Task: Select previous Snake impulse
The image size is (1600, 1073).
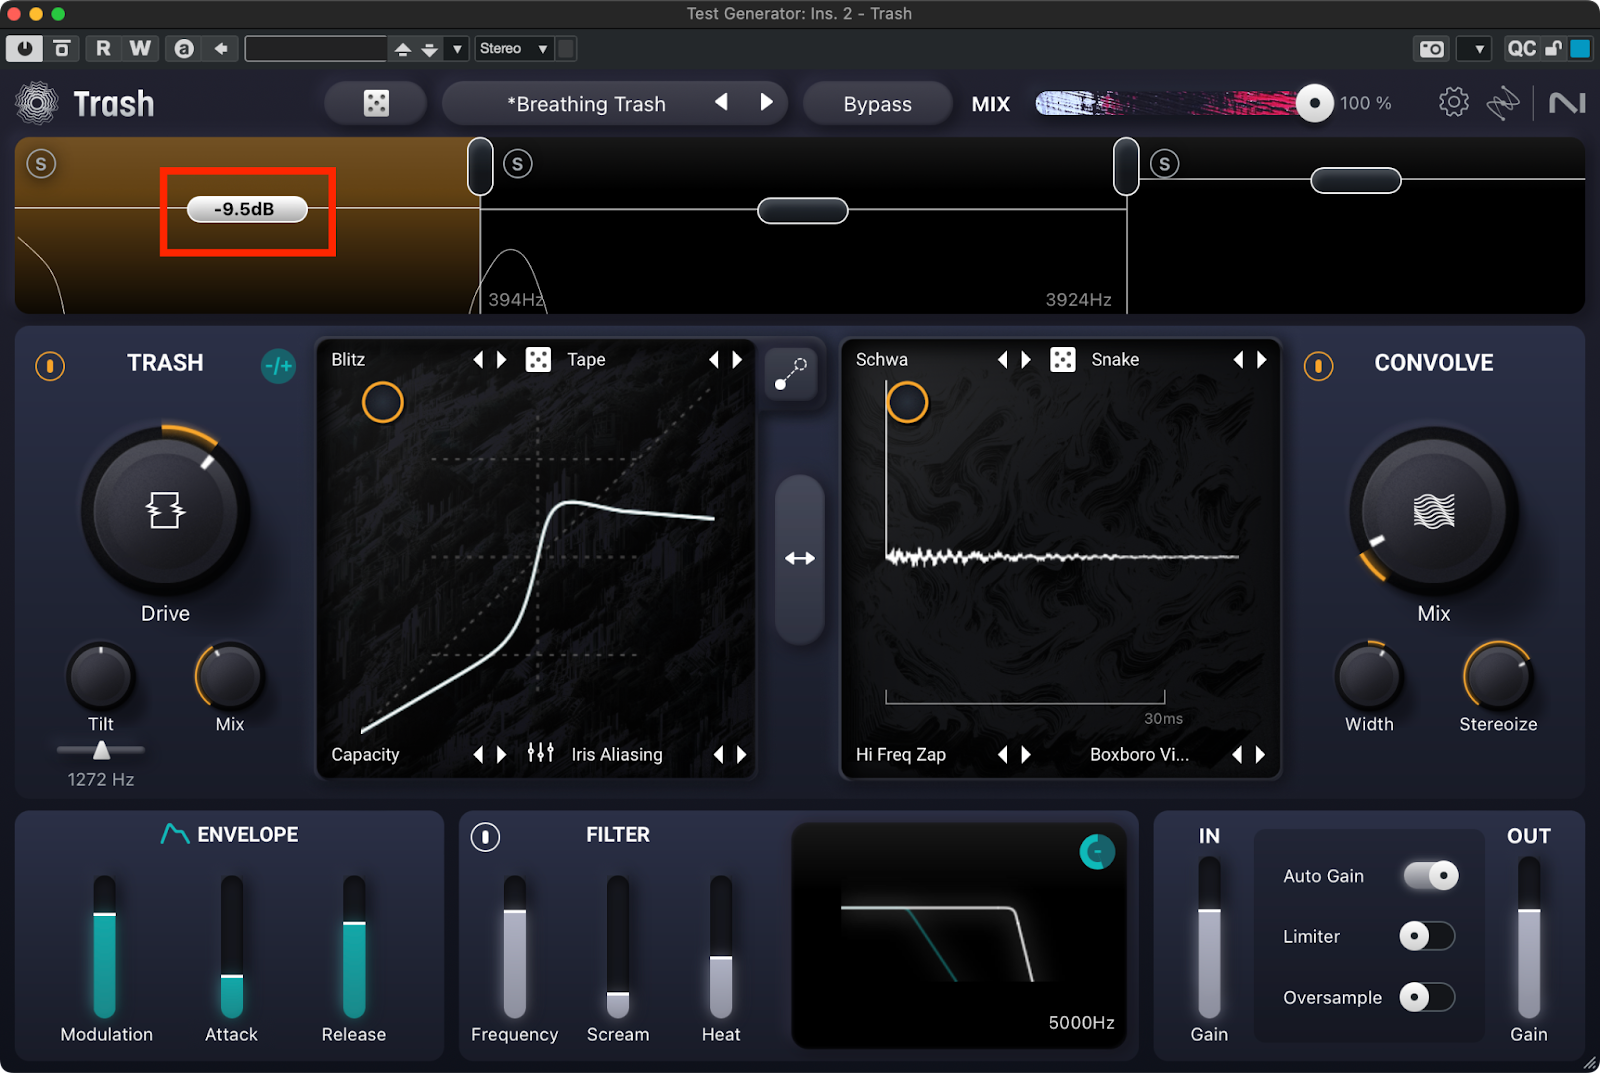Action: [x=1238, y=360]
